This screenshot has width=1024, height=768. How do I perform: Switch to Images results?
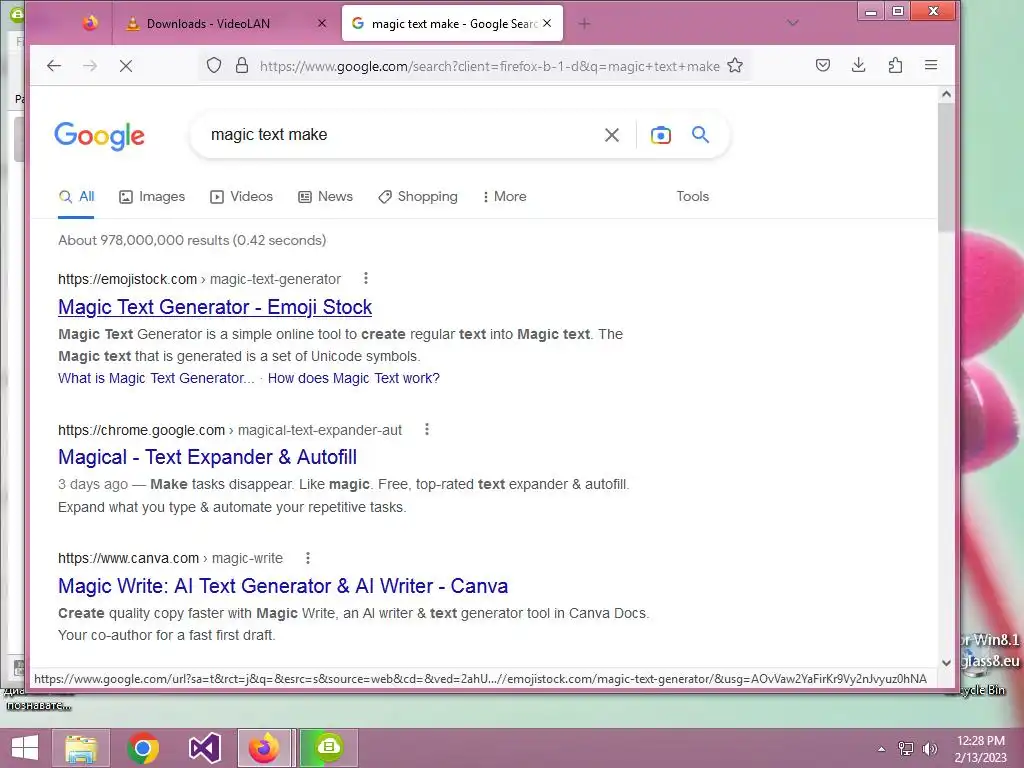[x=152, y=197]
